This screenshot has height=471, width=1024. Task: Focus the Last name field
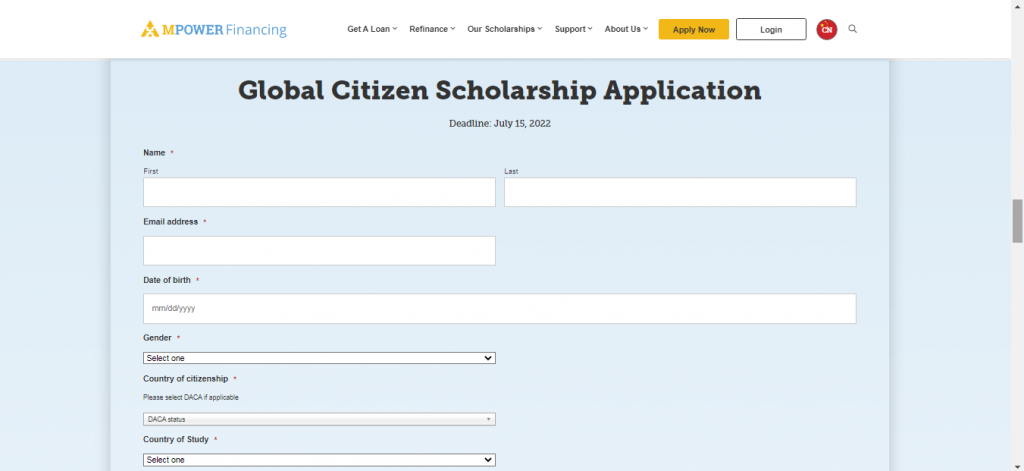(x=680, y=192)
